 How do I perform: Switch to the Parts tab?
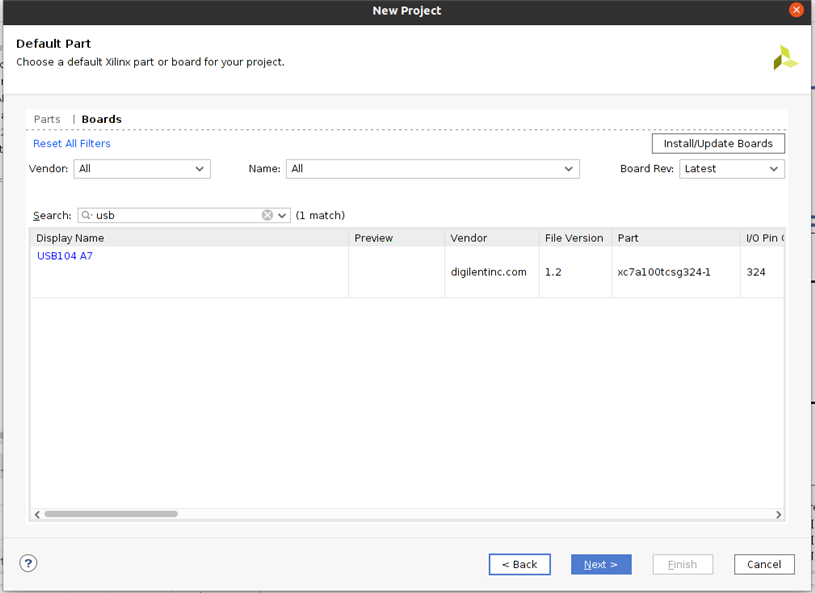tap(47, 119)
